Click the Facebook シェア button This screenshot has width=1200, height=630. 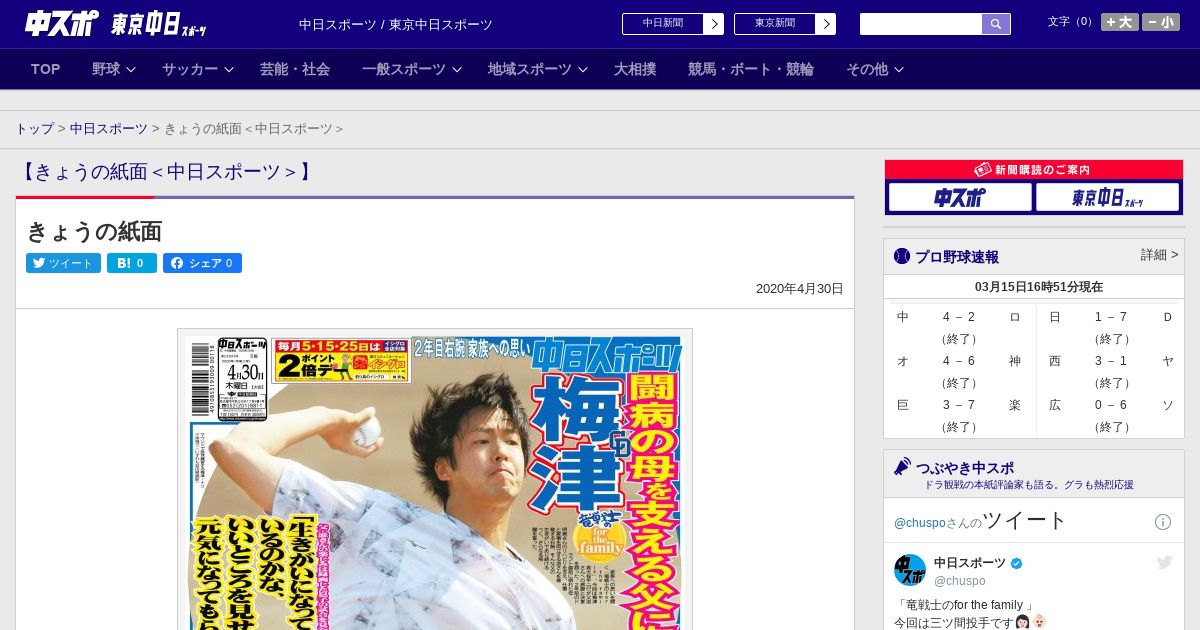coord(202,263)
